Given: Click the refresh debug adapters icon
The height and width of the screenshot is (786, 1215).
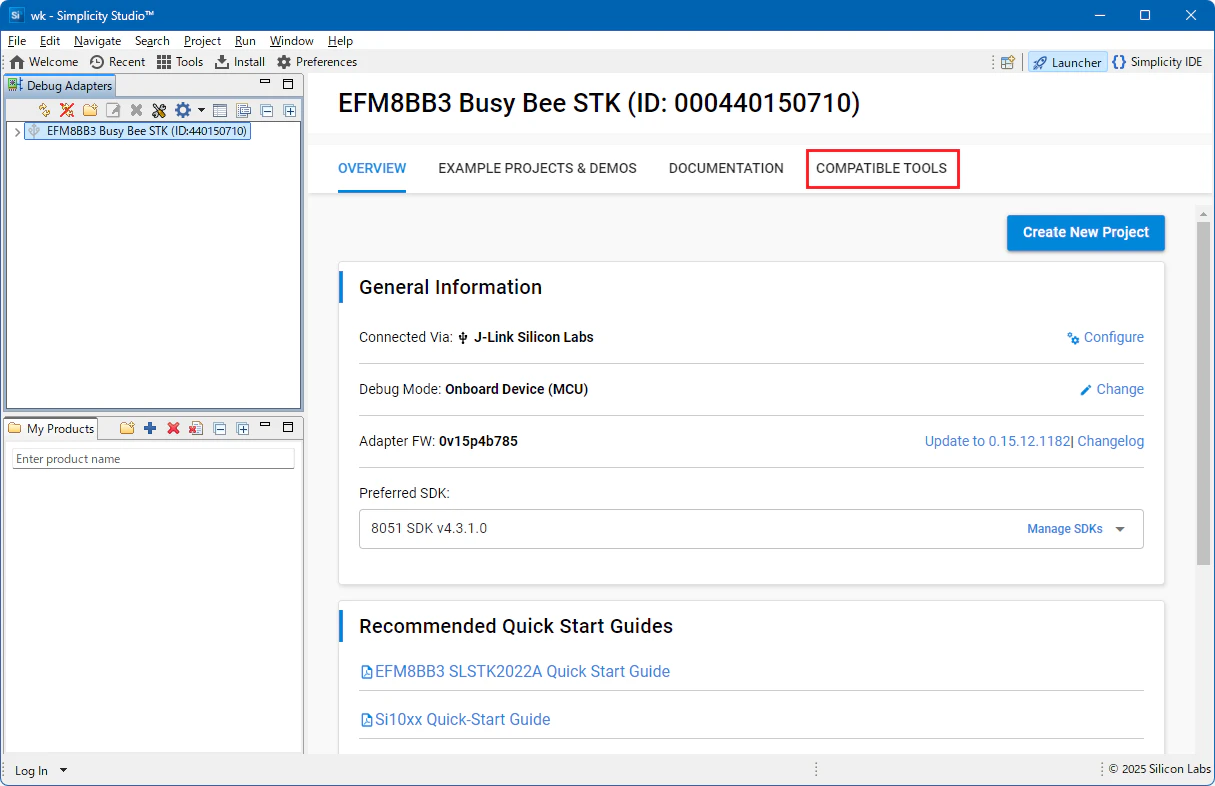Looking at the screenshot, I should [44, 110].
